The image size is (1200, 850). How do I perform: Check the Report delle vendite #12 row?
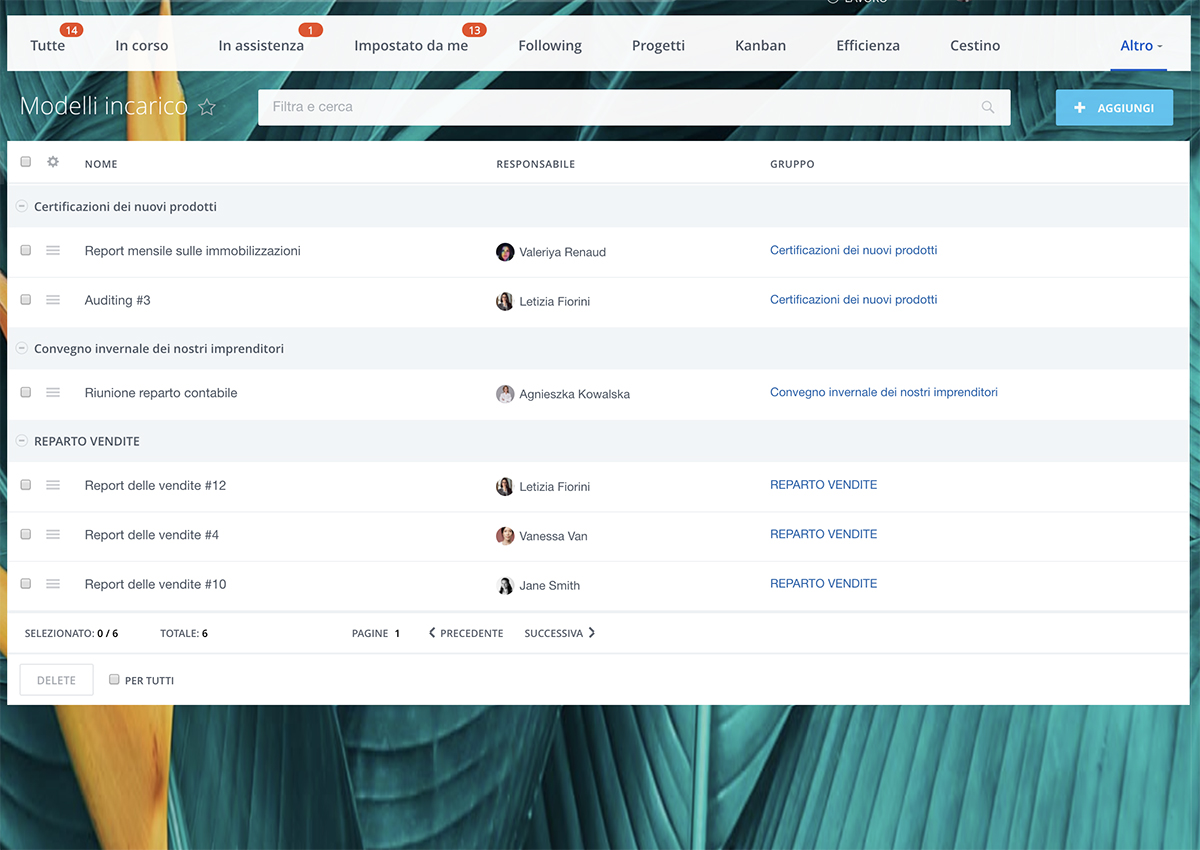tap(26, 484)
